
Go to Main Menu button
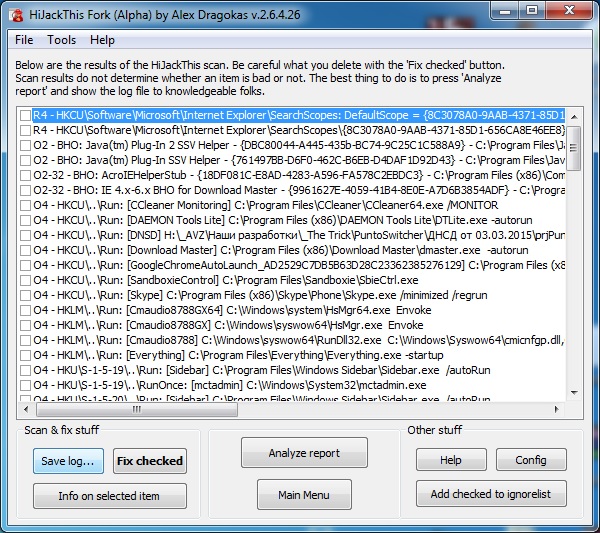[x=304, y=495]
